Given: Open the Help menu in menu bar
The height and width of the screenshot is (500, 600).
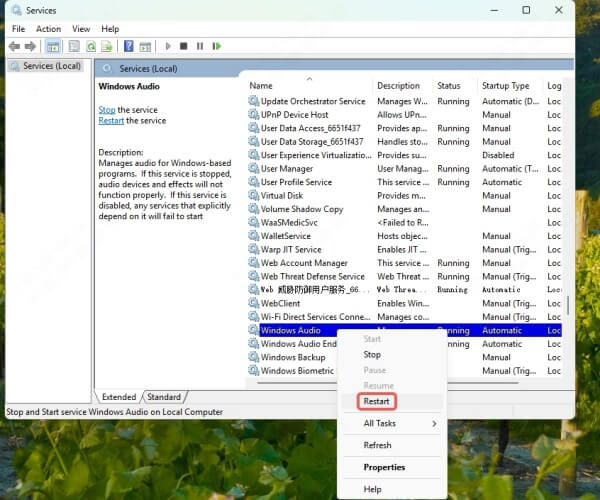Looking at the screenshot, I should (110, 29).
